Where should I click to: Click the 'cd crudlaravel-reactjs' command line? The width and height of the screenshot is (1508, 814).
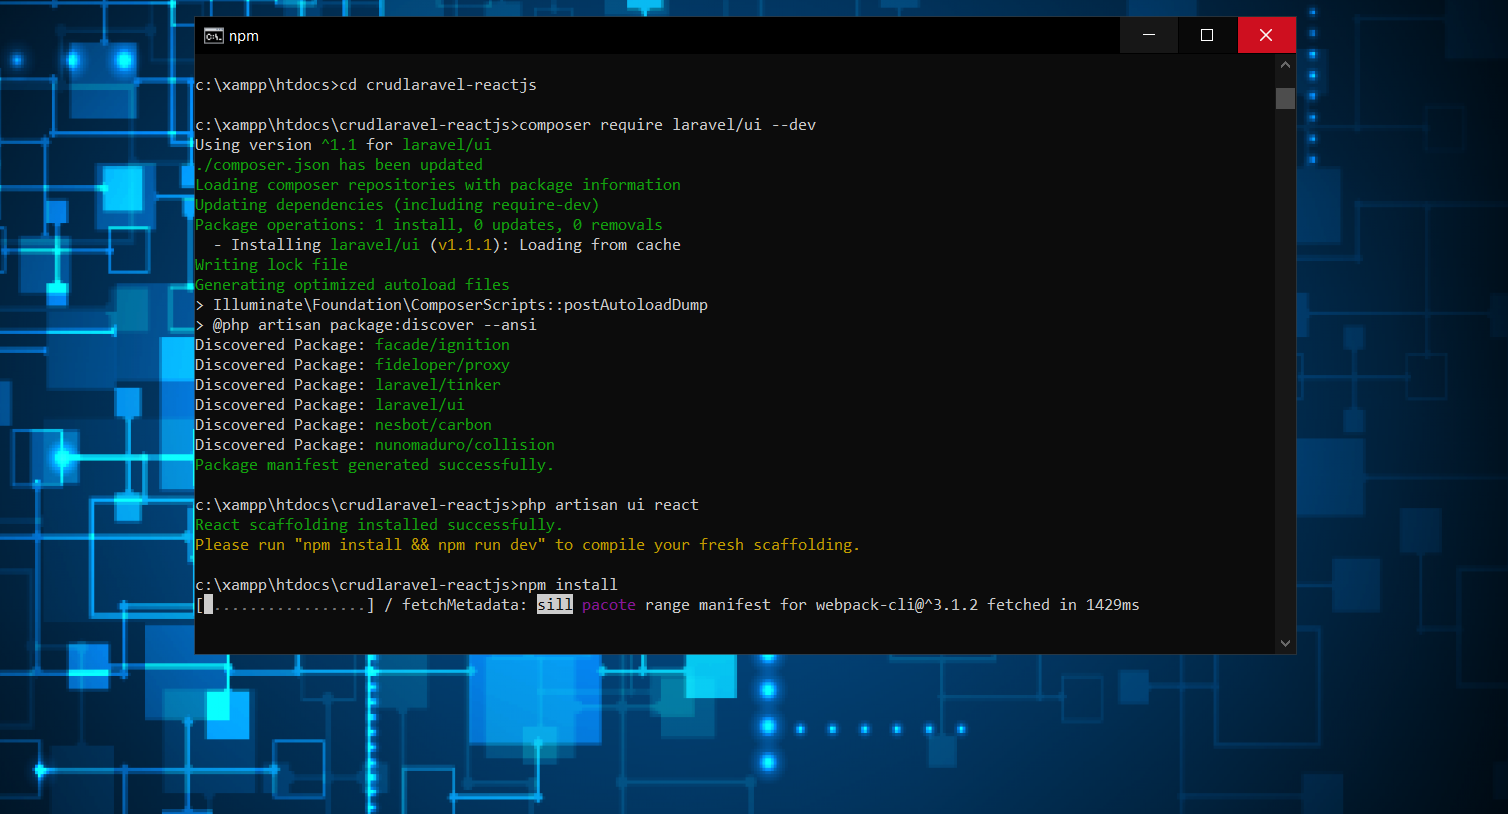coord(366,85)
